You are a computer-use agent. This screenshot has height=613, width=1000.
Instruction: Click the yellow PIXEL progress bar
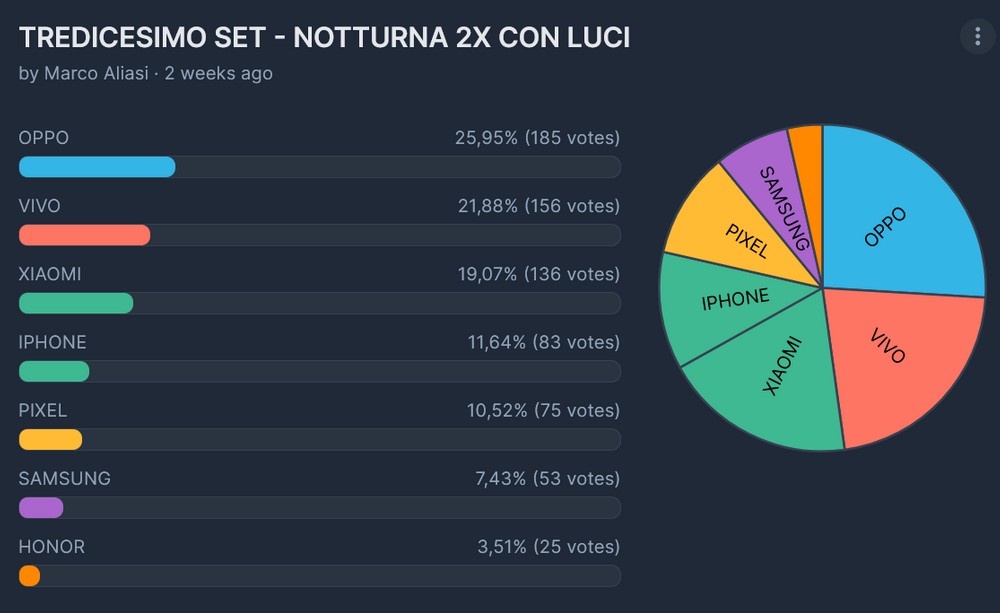coord(50,439)
